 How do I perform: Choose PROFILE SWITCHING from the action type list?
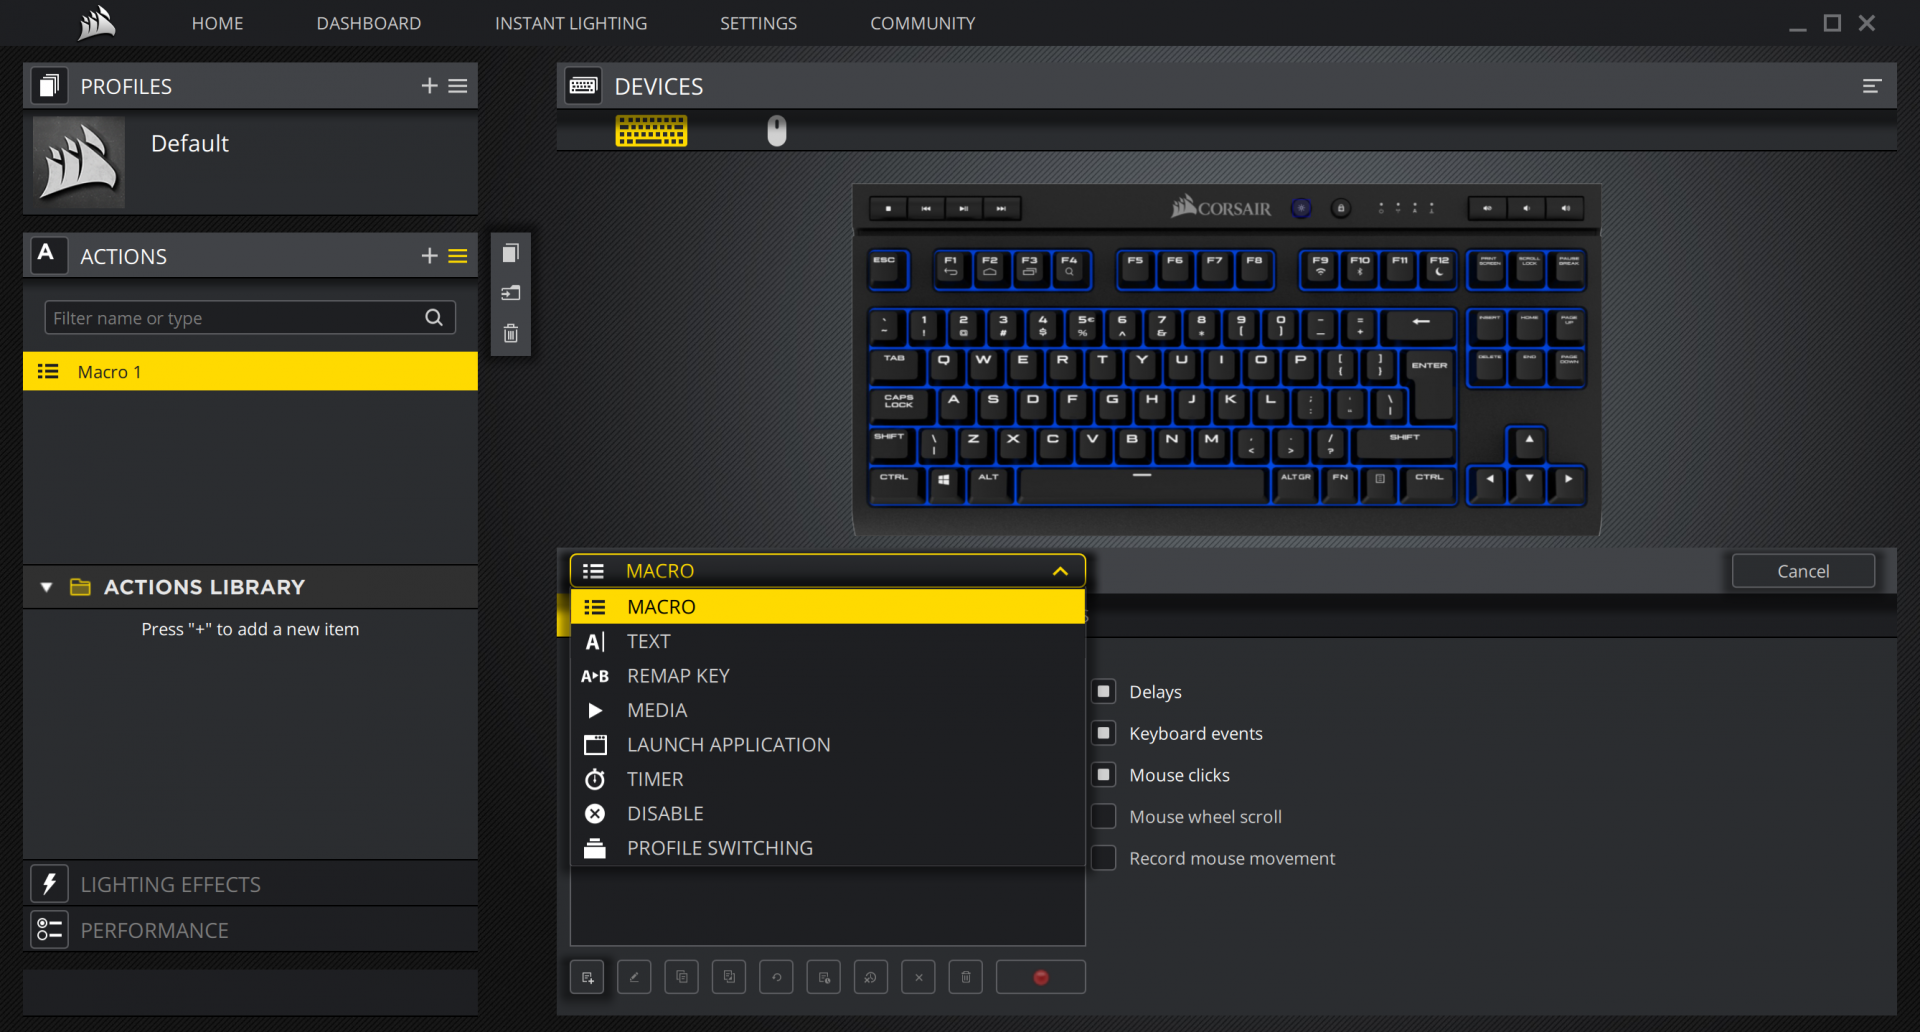828,848
